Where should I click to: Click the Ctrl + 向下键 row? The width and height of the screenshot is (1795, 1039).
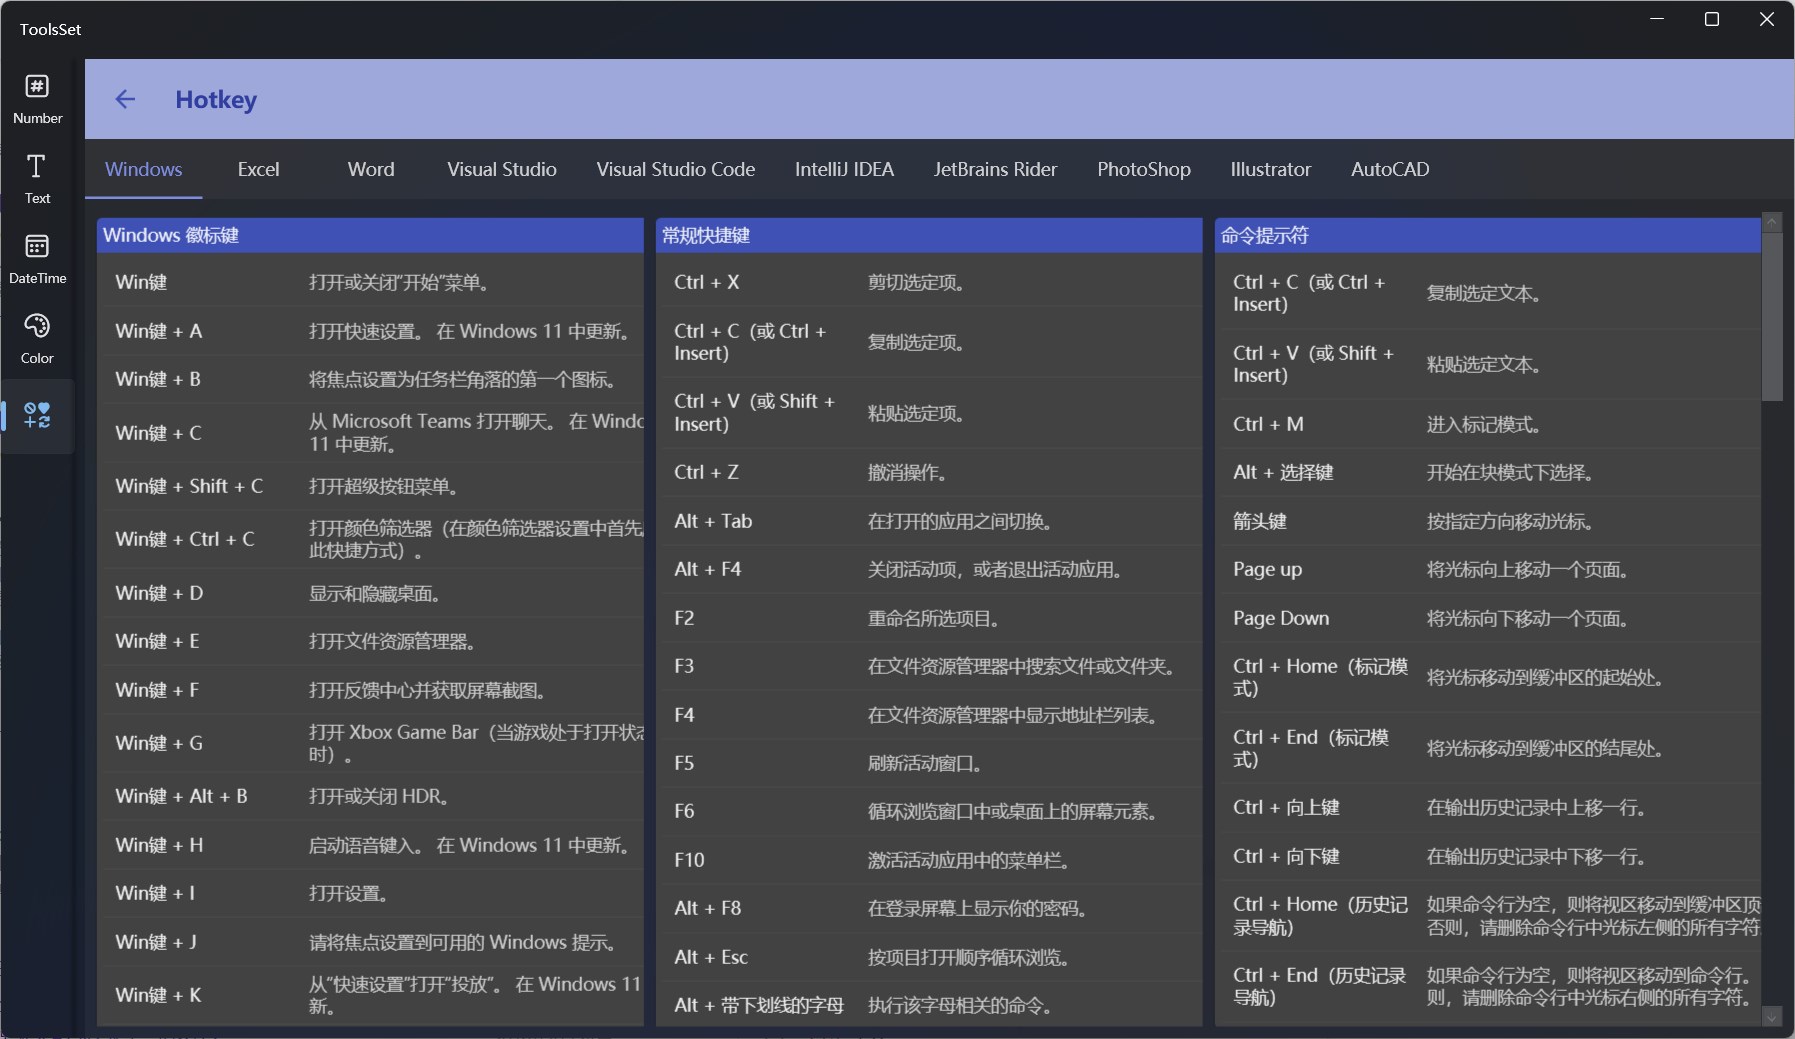coord(1490,856)
